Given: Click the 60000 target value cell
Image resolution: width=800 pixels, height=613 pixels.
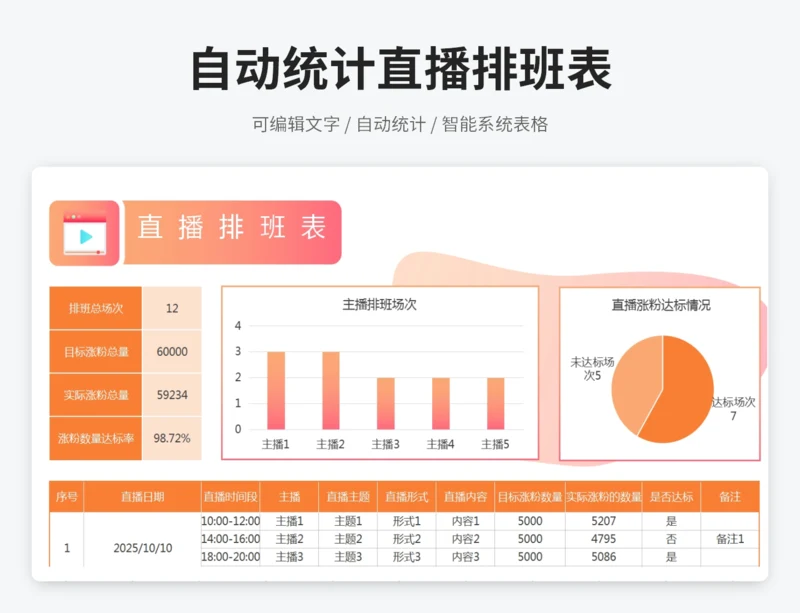Looking at the screenshot, I should [172, 352].
